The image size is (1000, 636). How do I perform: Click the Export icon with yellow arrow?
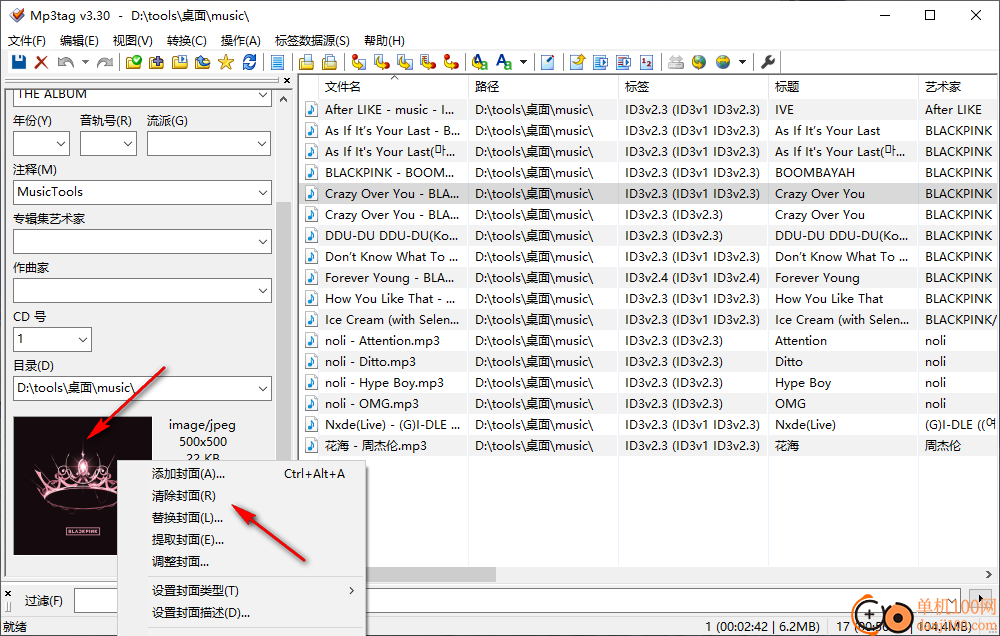(577, 62)
